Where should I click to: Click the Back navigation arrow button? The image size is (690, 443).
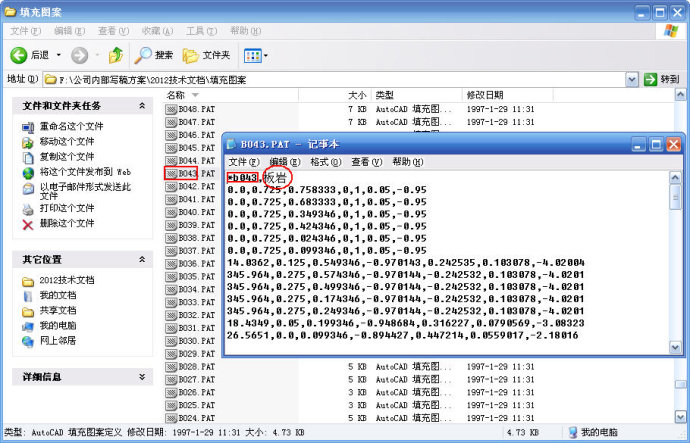[30, 55]
